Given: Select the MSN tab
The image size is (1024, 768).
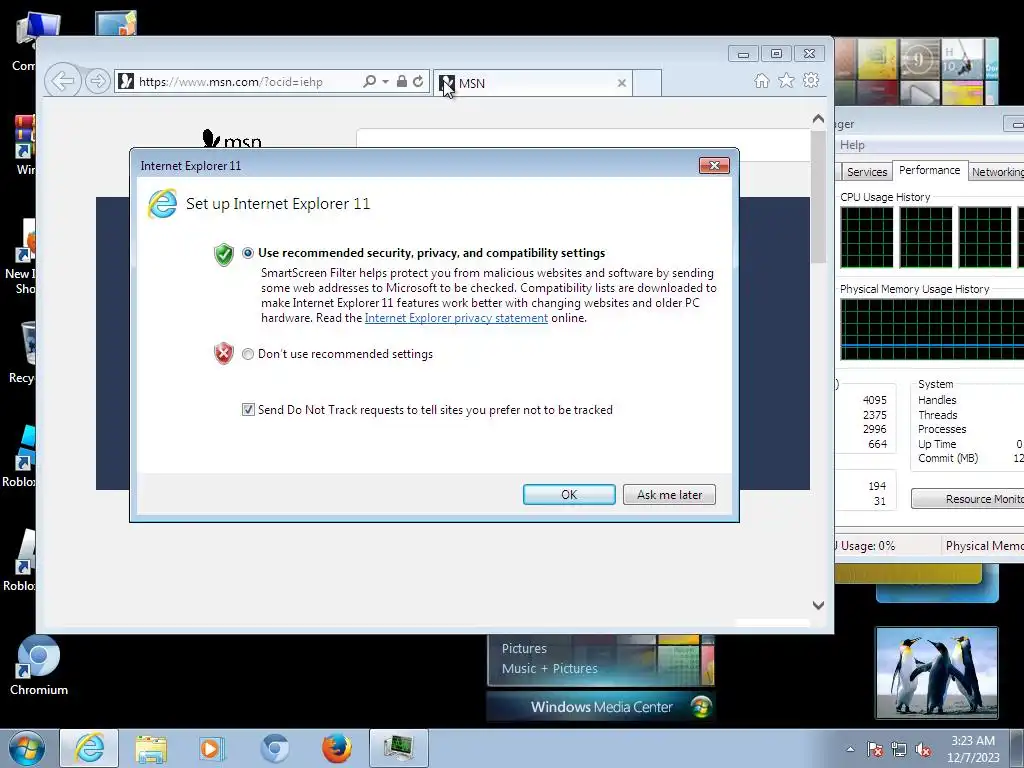Looking at the screenshot, I should click(532, 83).
